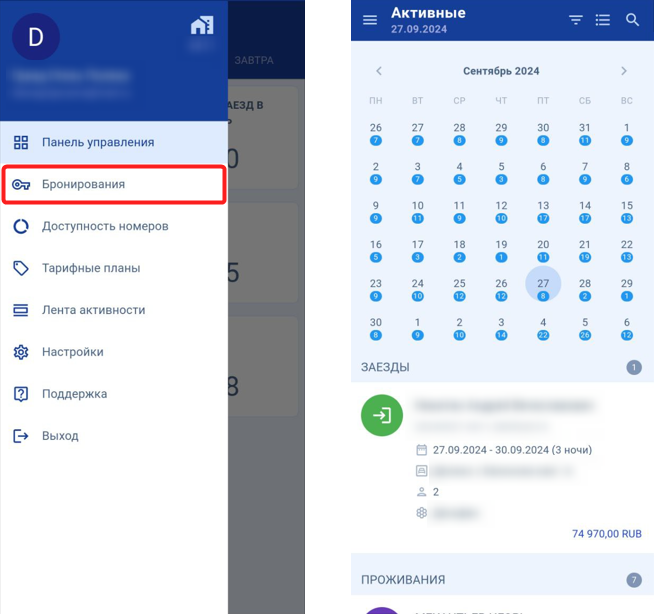Open the user avatar with letter D
Screen dimensions: 654x614
coord(36,37)
